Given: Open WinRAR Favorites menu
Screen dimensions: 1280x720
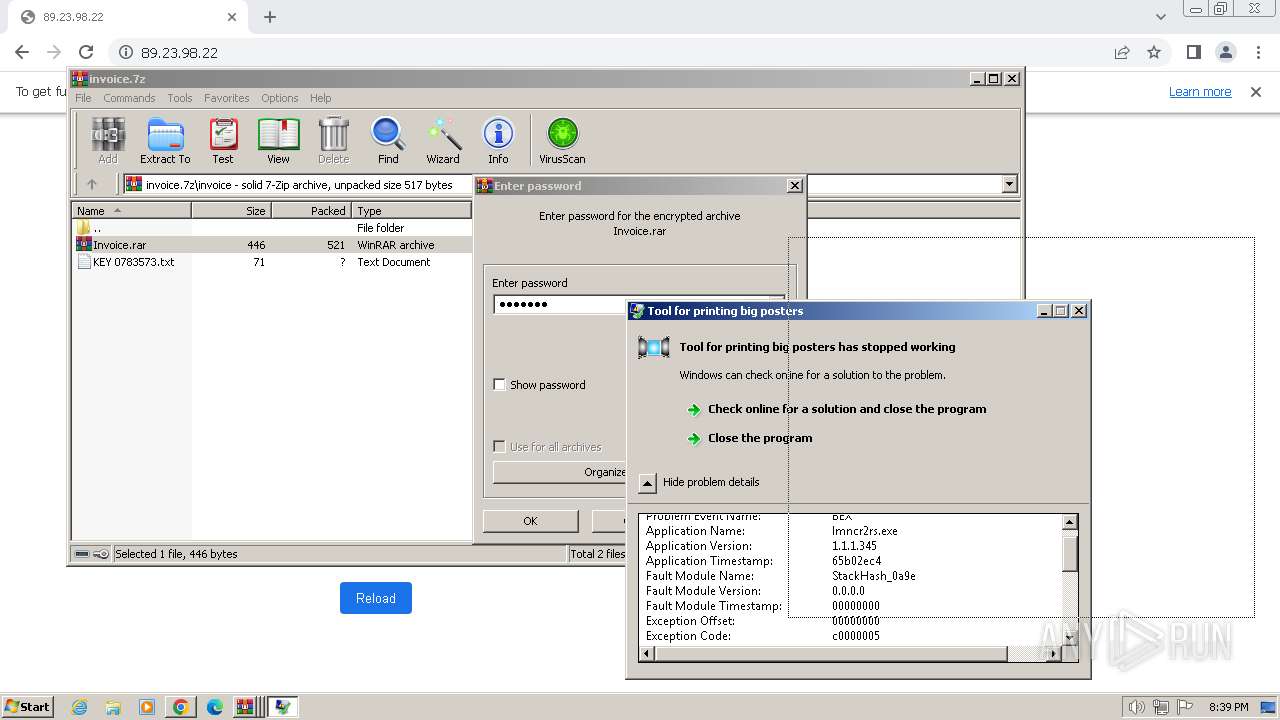Looking at the screenshot, I should 227,98.
